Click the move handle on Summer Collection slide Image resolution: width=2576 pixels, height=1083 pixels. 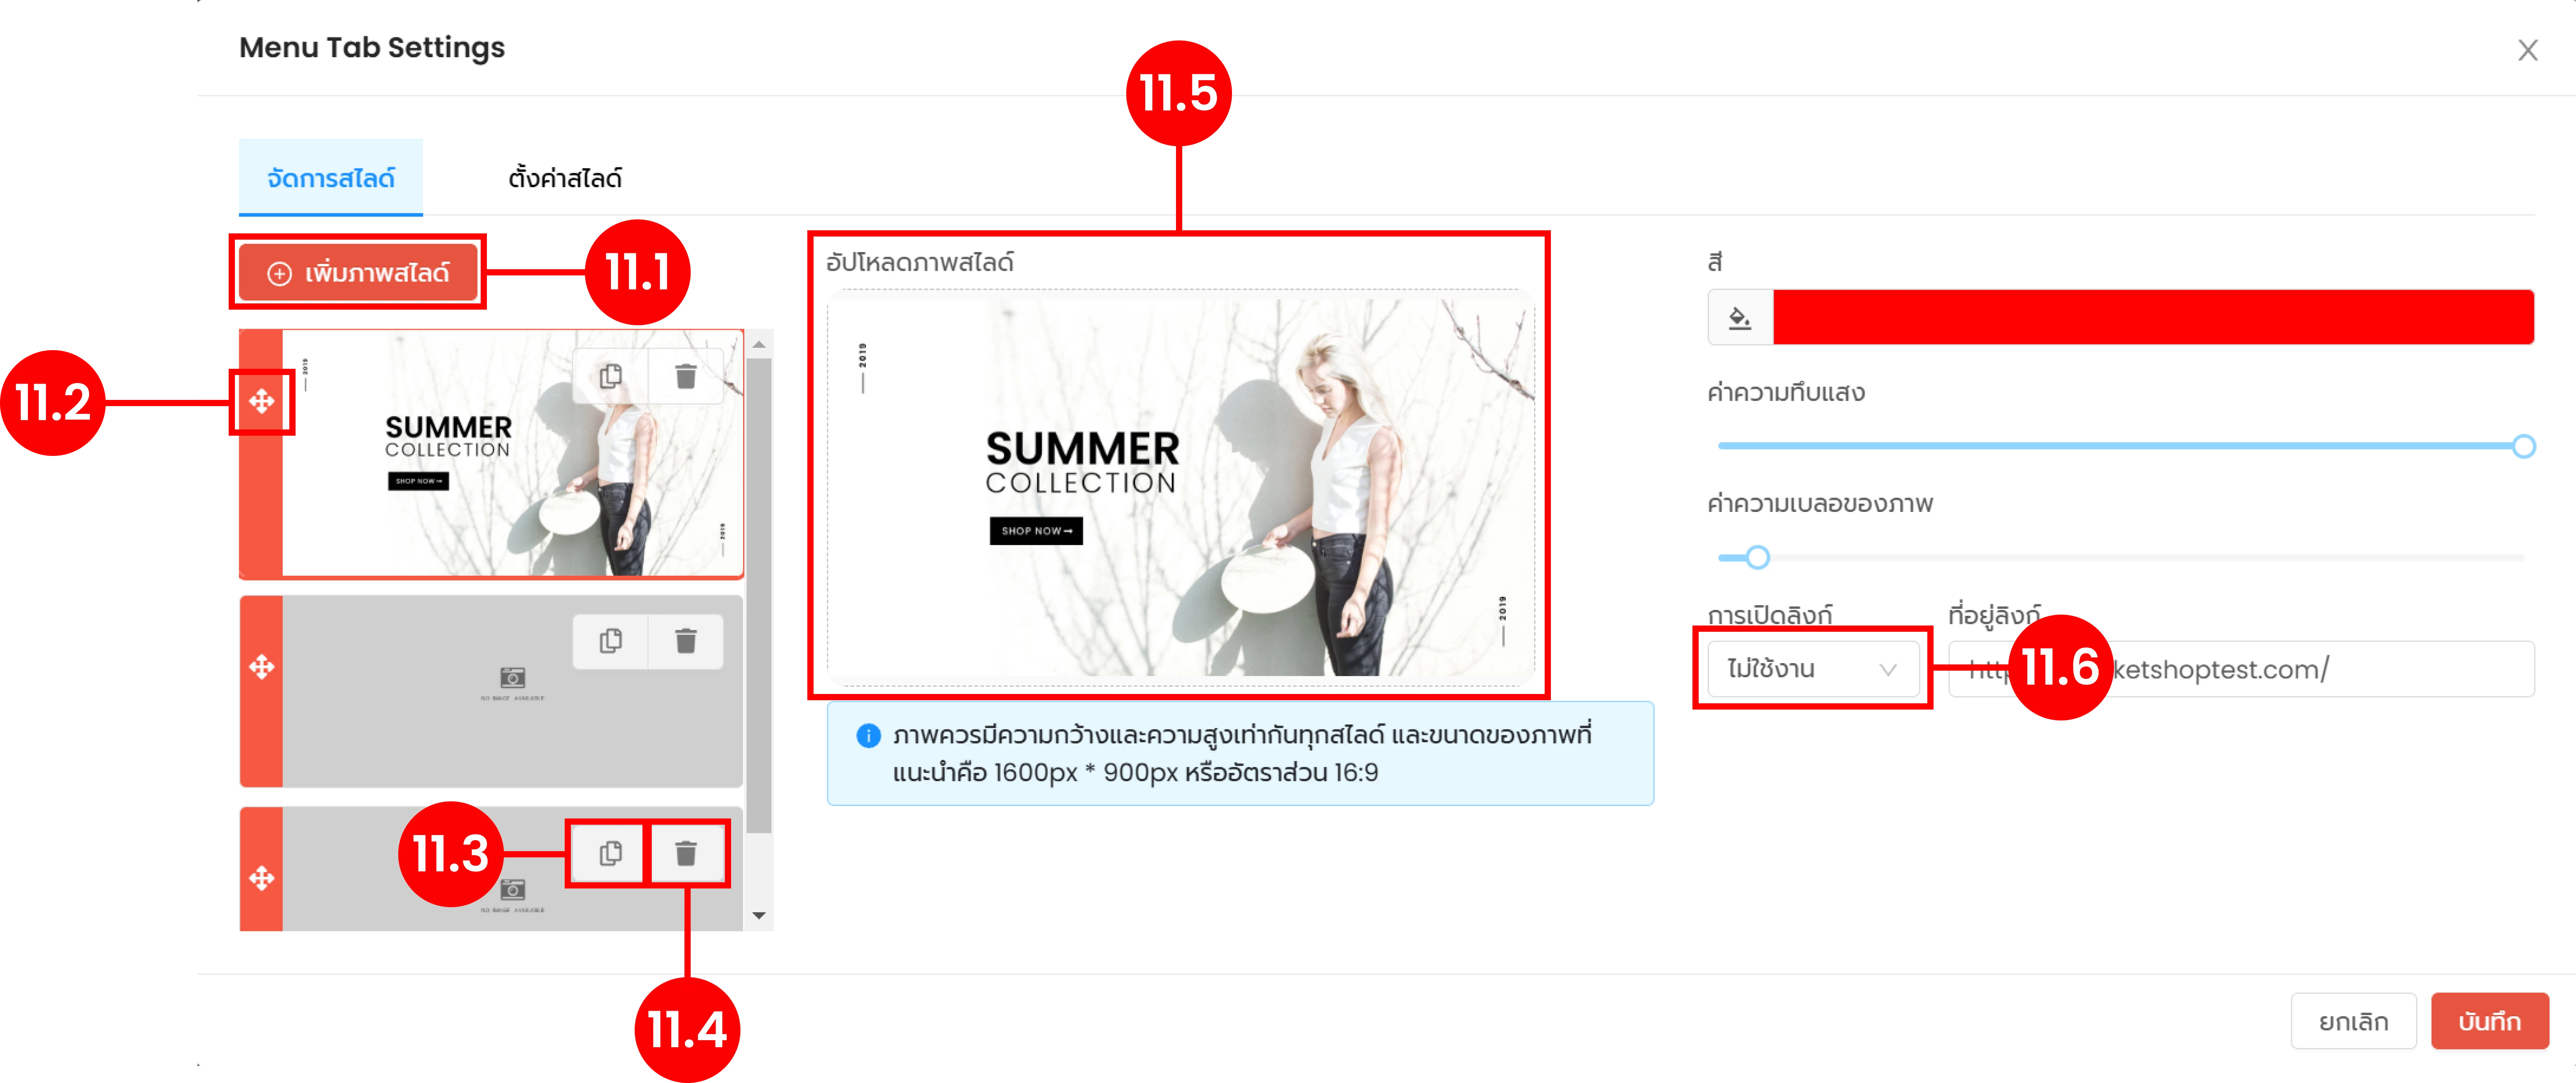pyautogui.click(x=262, y=402)
